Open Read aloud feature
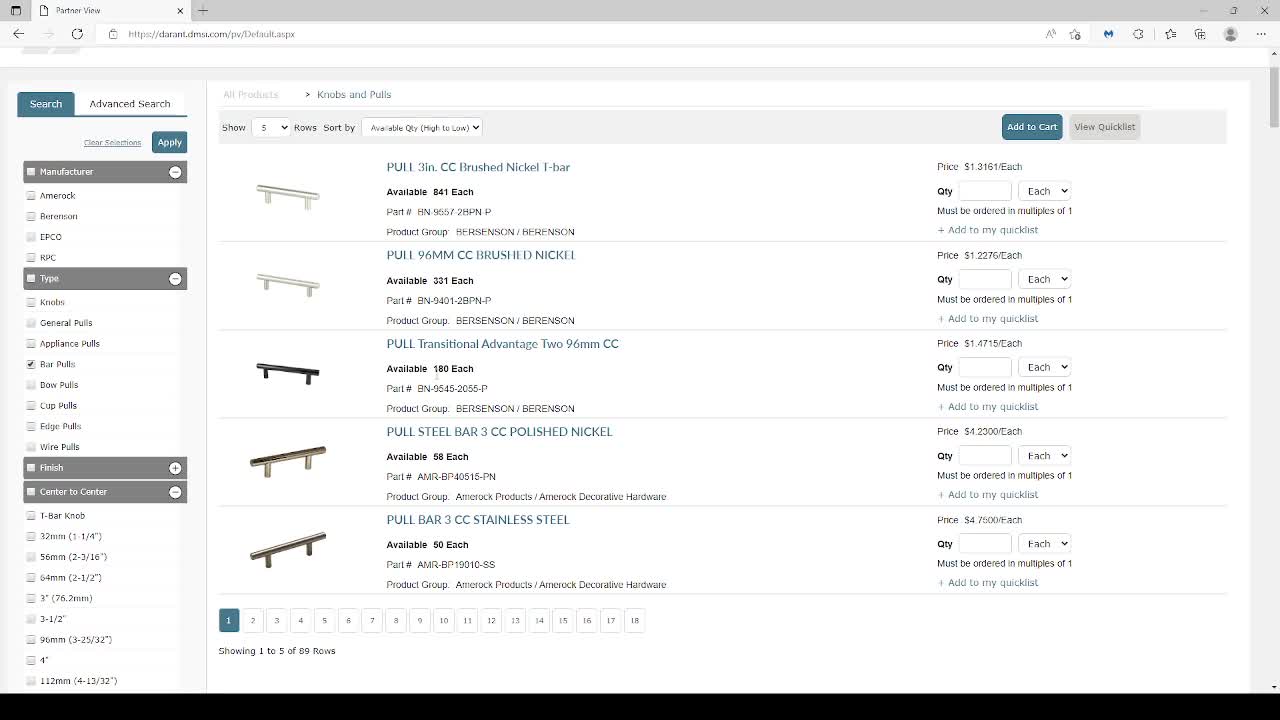The image size is (1280, 720). [x=1050, y=34]
